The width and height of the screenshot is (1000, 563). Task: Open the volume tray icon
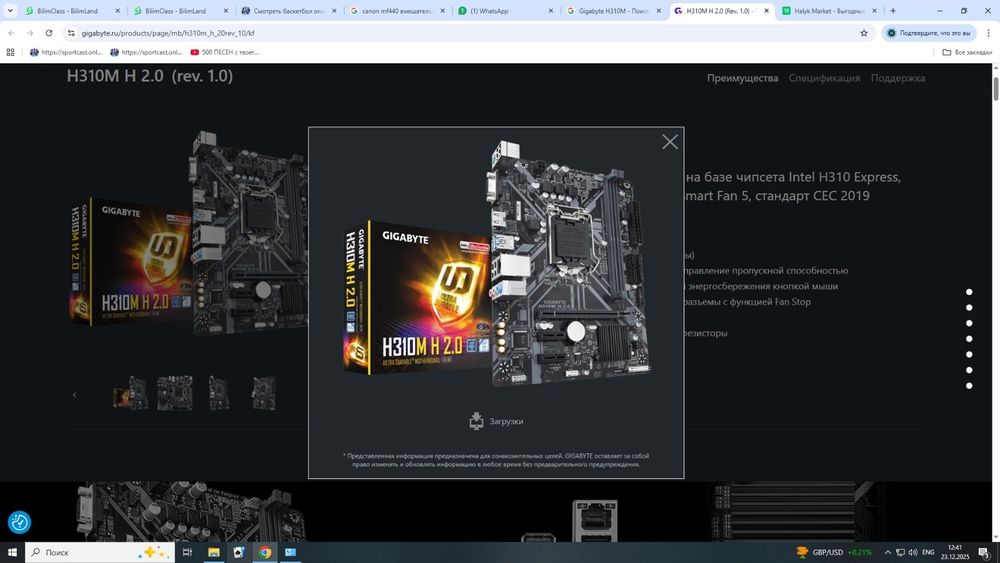(x=913, y=552)
